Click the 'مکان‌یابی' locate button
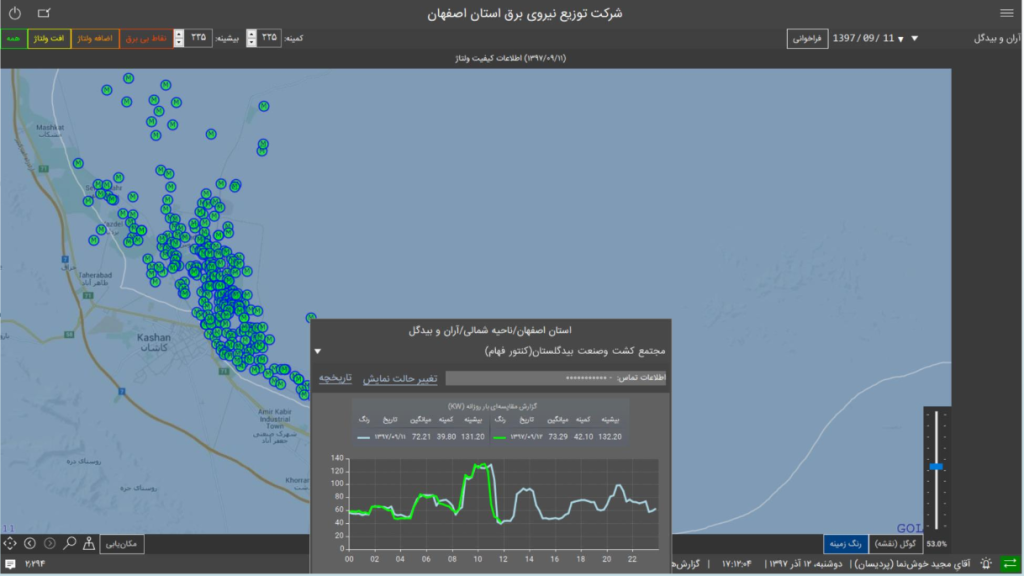Viewport: 1024px width, 576px height. coord(123,543)
